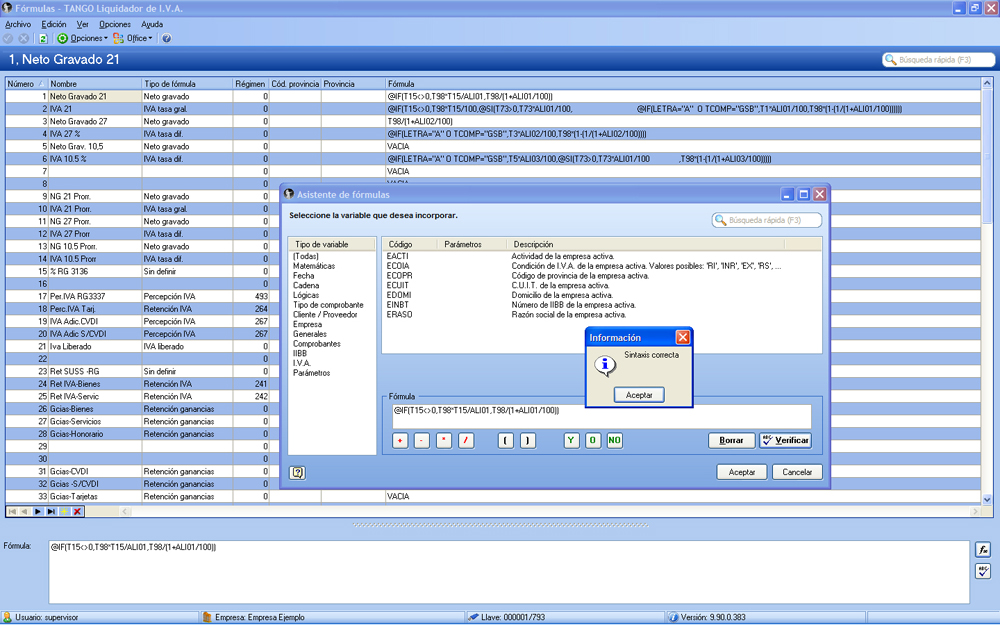This screenshot has height=625, width=1000.
Task: Go to previous record navigation icon
Action: tap(25, 511)
